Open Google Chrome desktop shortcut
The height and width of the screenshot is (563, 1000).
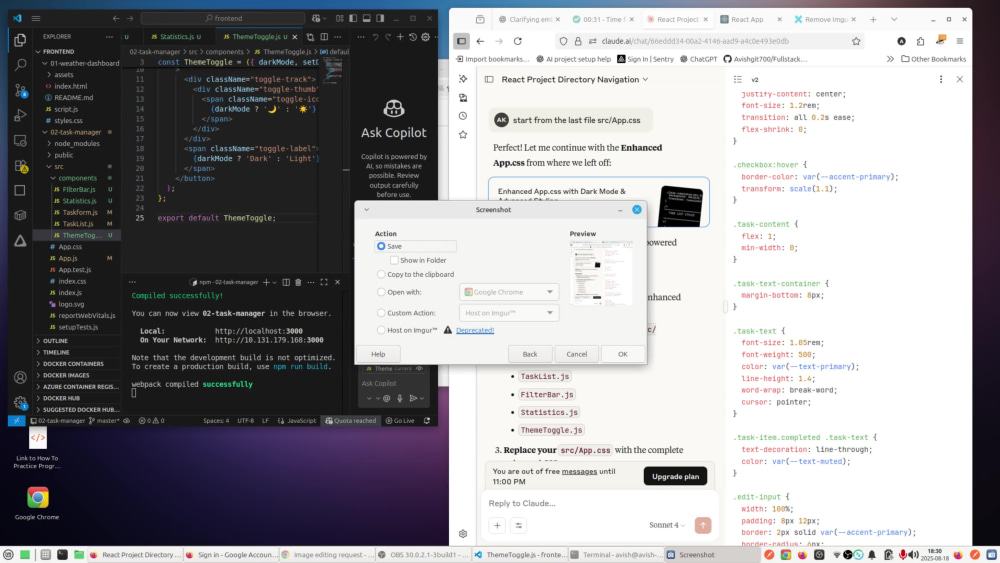(37, 503)
